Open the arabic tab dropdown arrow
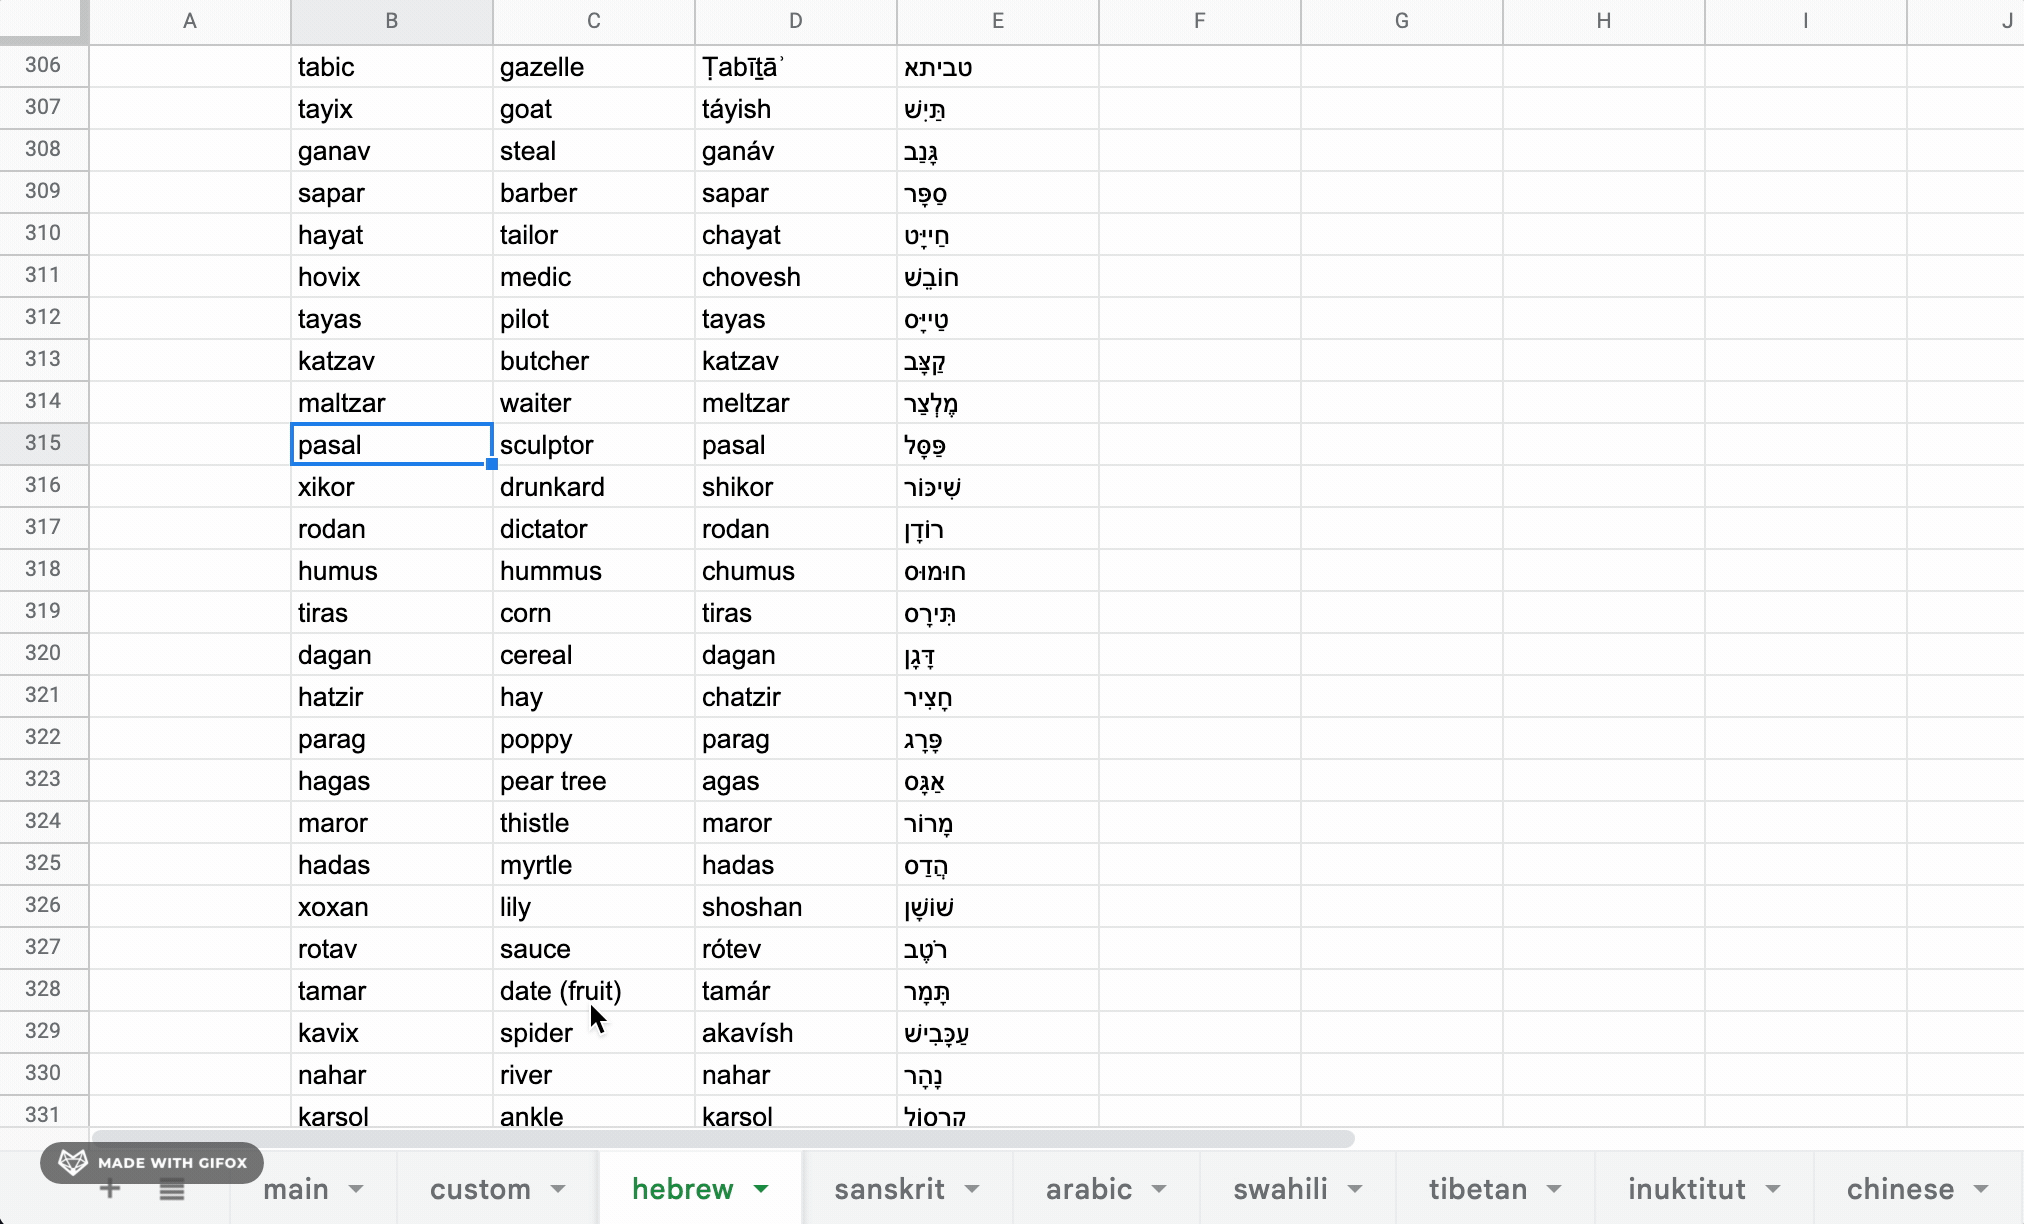Viewport: 2024px width, 1224px height. (1160, 1189)
